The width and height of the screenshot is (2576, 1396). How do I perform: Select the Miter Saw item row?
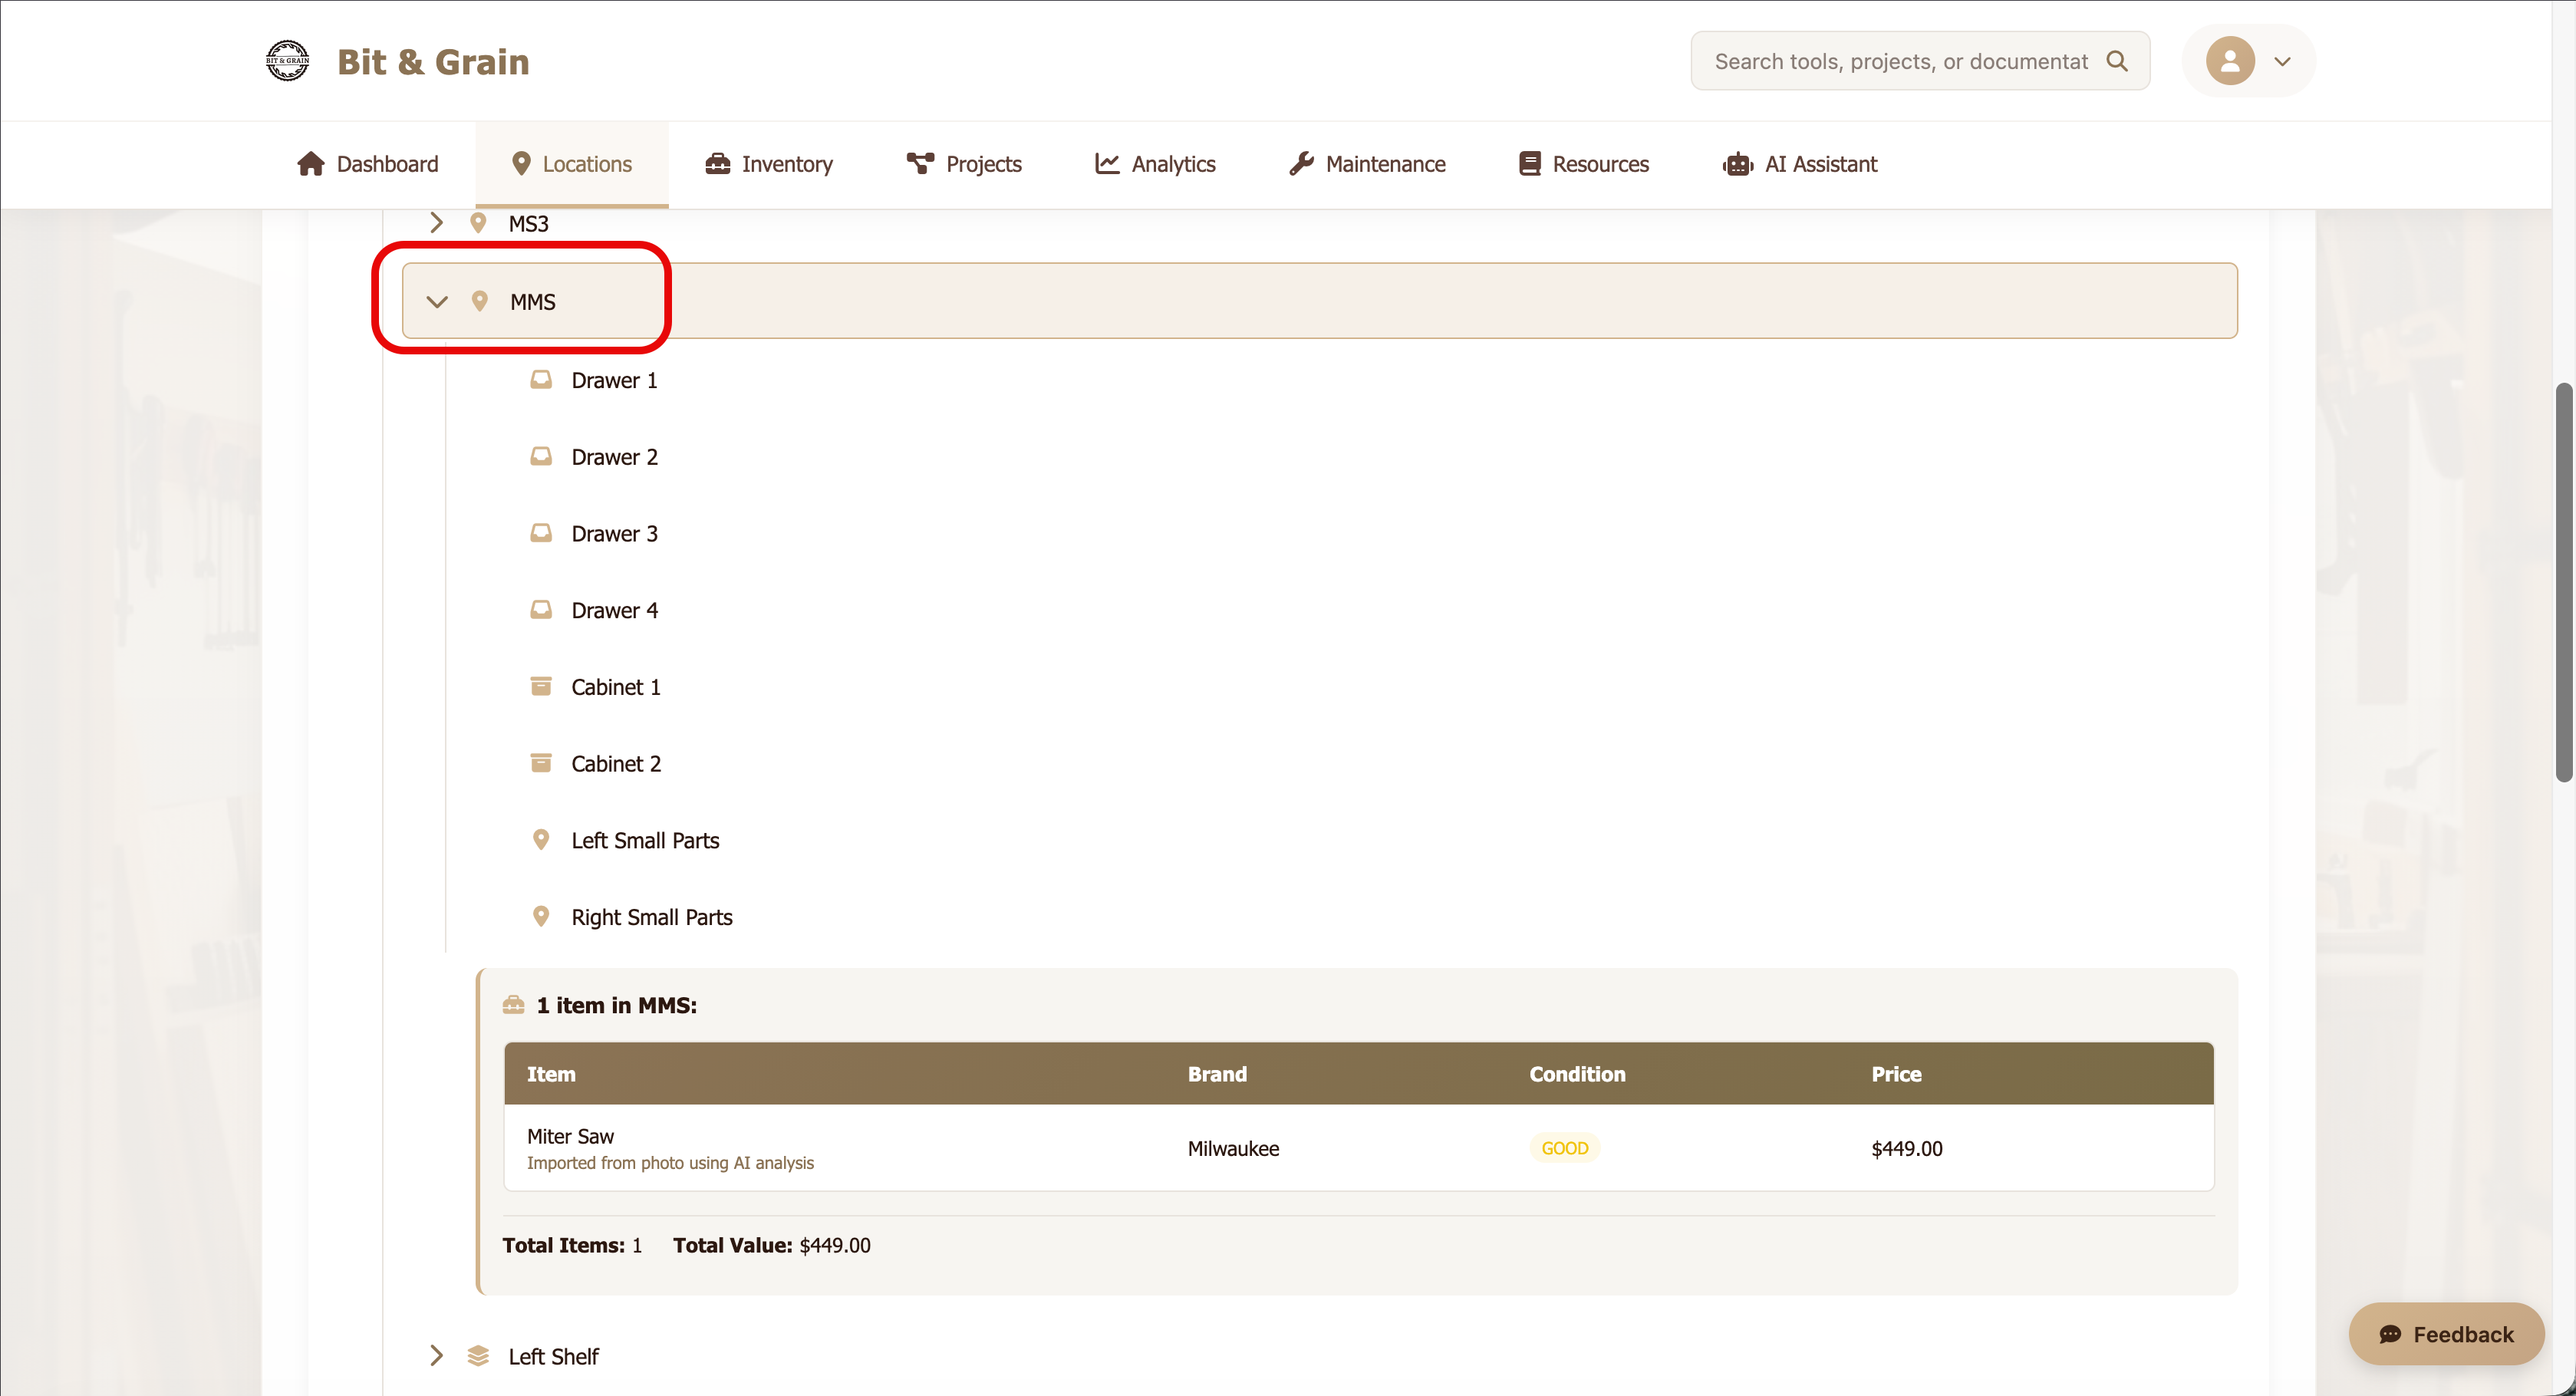pos(1358,1147)
